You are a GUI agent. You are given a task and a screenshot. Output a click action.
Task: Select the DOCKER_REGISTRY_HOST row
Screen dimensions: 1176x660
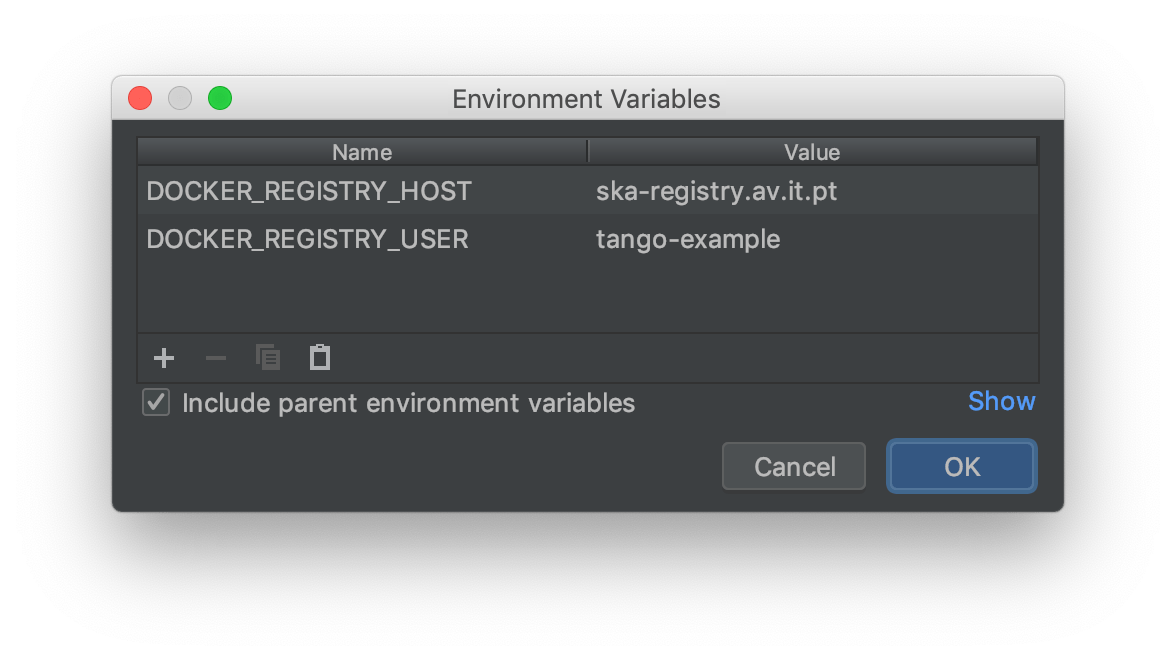pos(310,190)
